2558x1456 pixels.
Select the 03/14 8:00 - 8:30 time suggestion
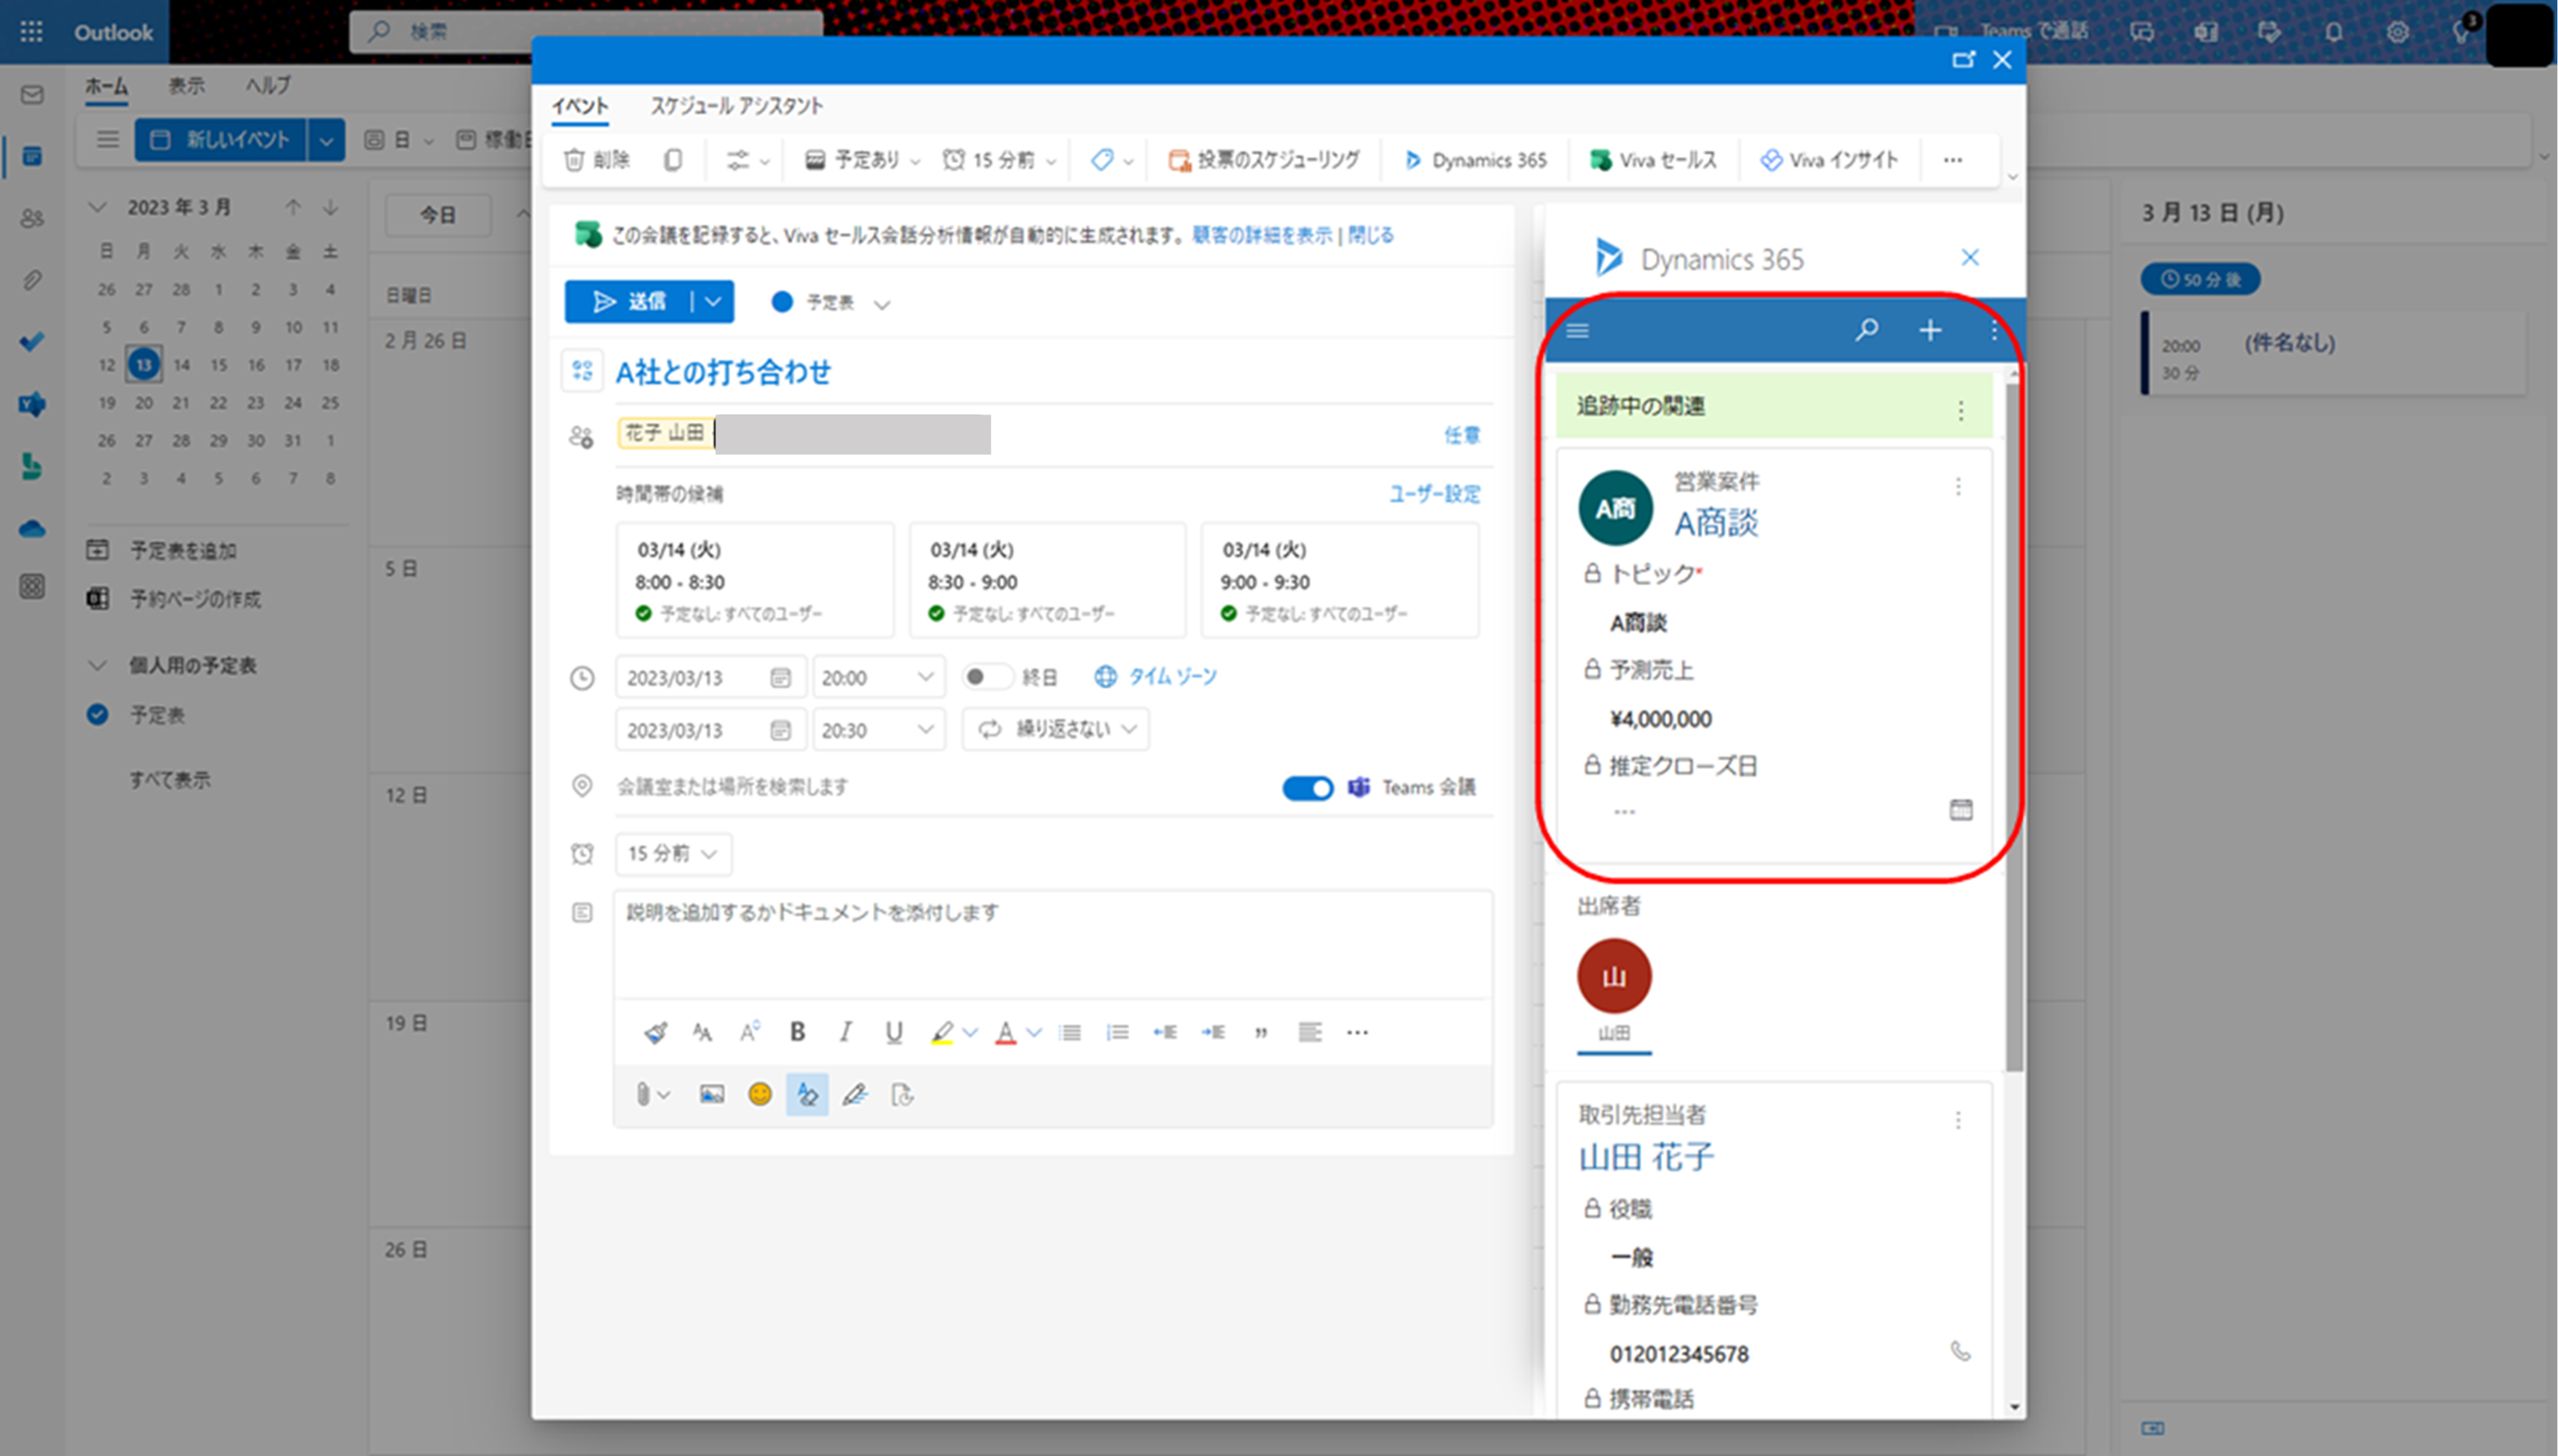pos(755,580)
